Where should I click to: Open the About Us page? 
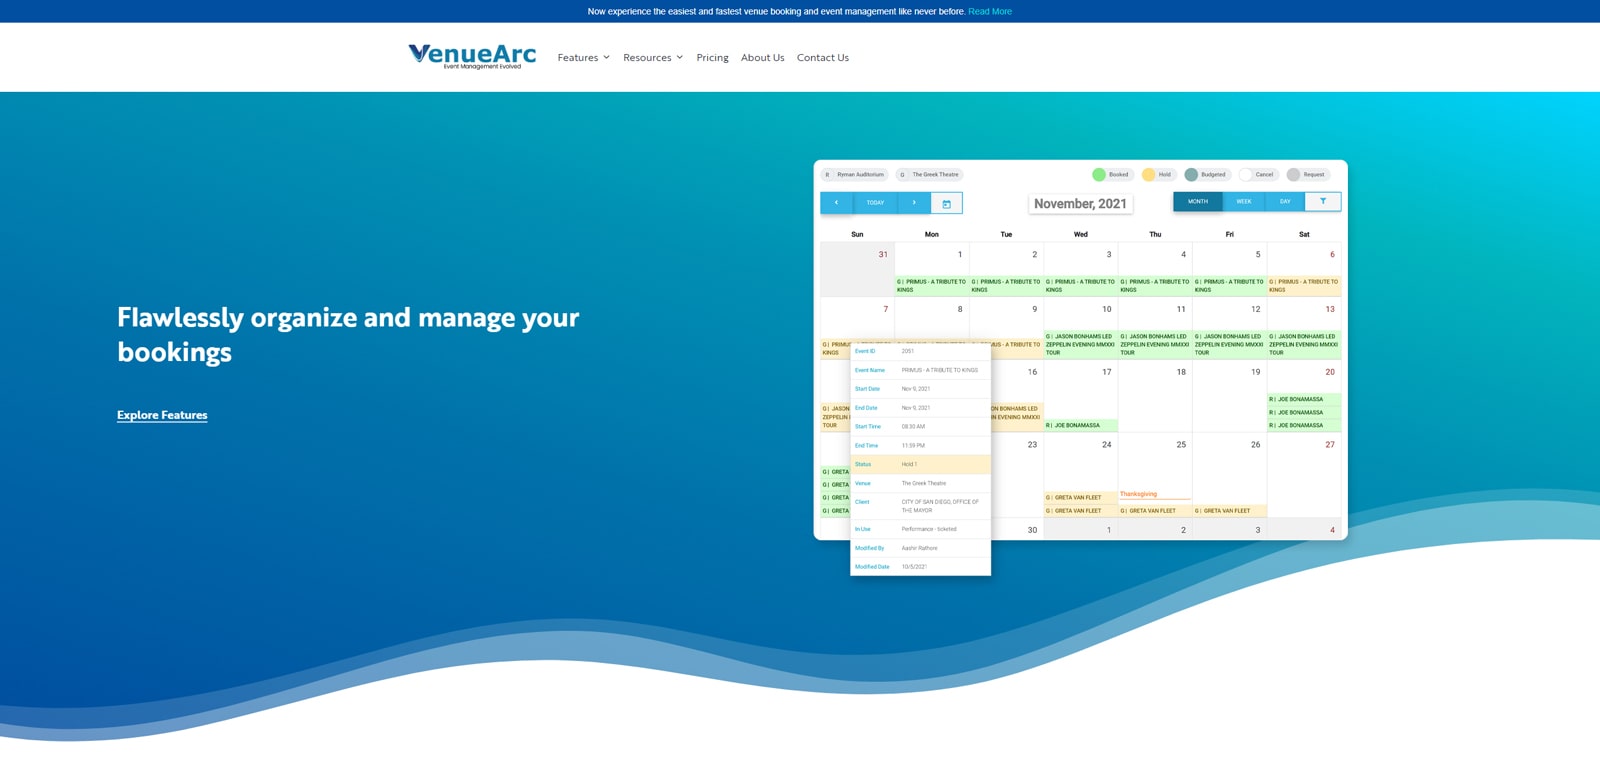point(762,57)
